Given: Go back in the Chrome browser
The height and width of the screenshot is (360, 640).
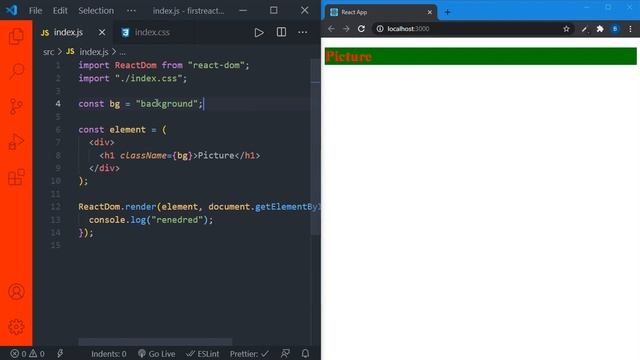Looking at the screenshot, I should (x=331, y=29).
